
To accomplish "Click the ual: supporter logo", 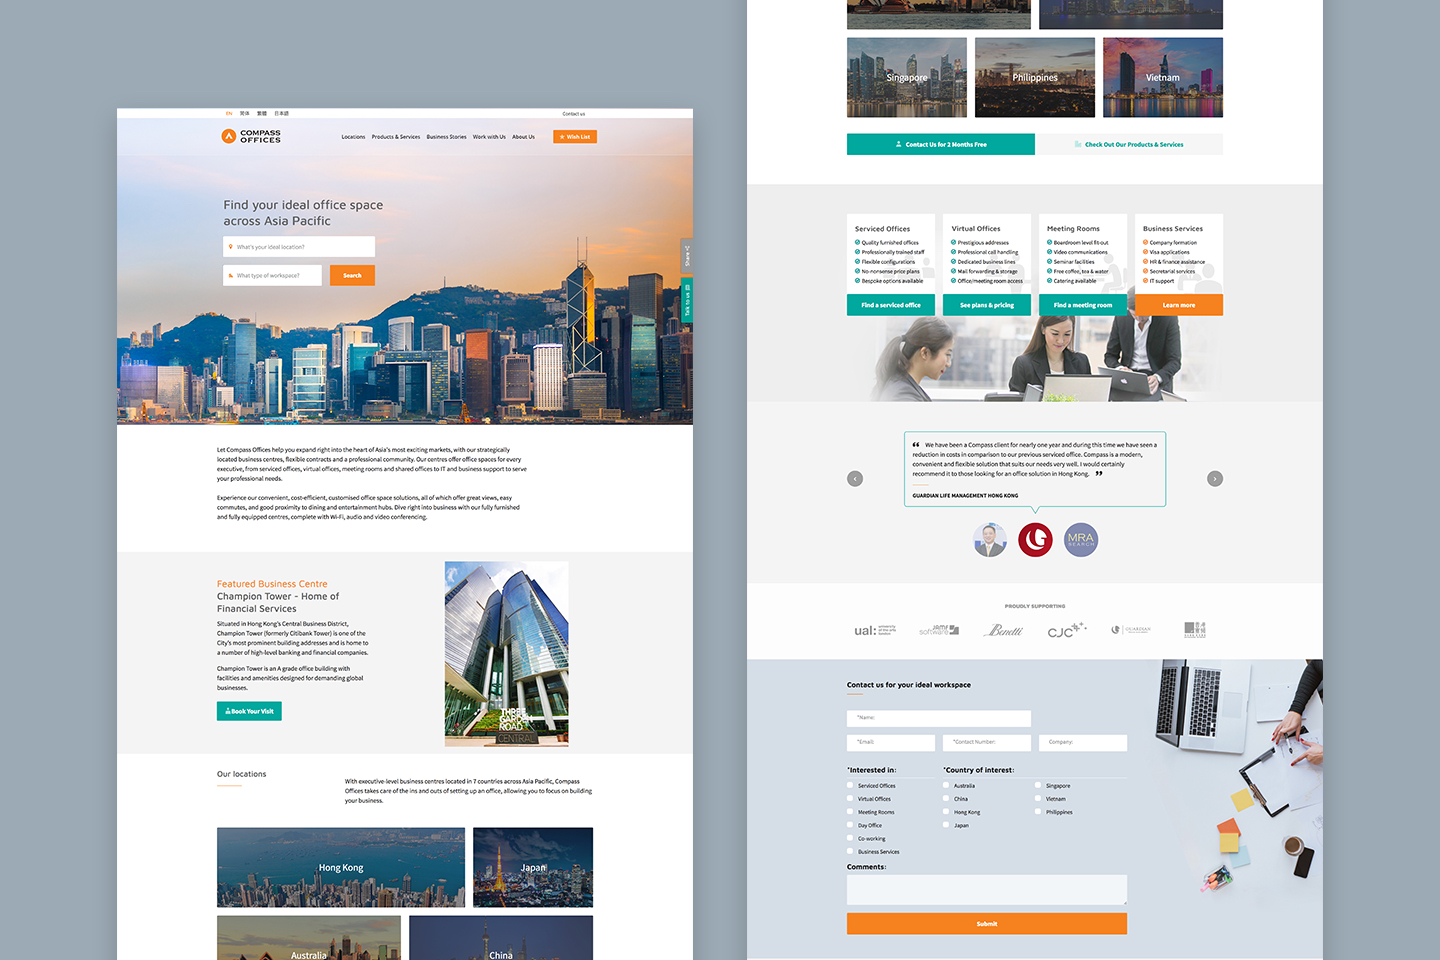I will [875, 630].
